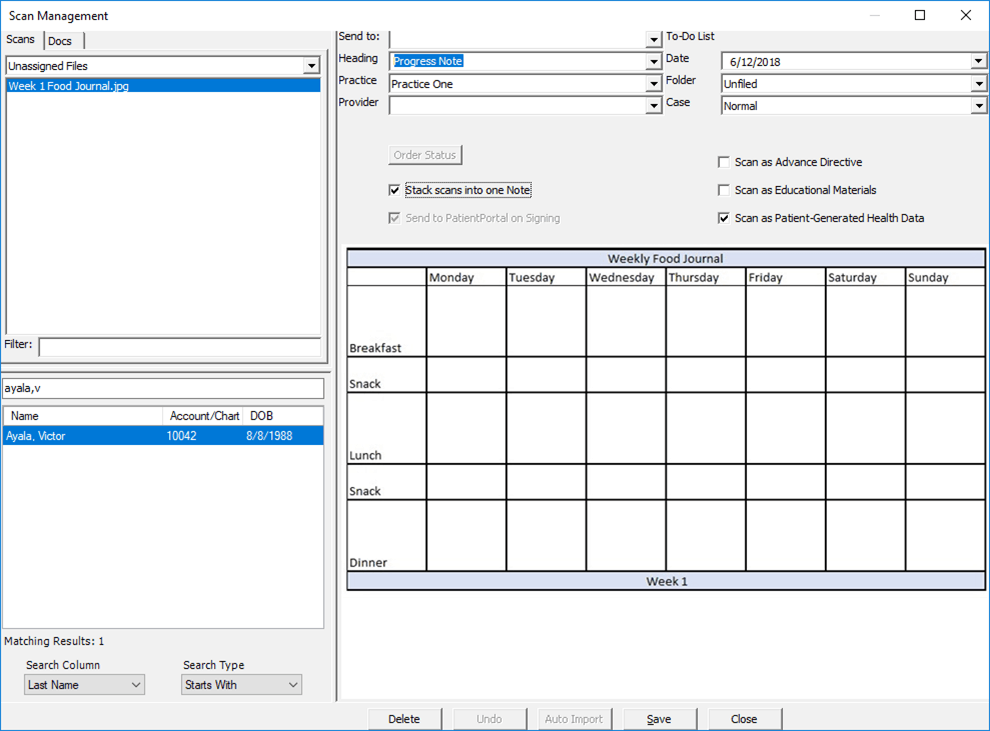Open the Case Normal dropdown
Screen dimensions: 990x731
978,105
